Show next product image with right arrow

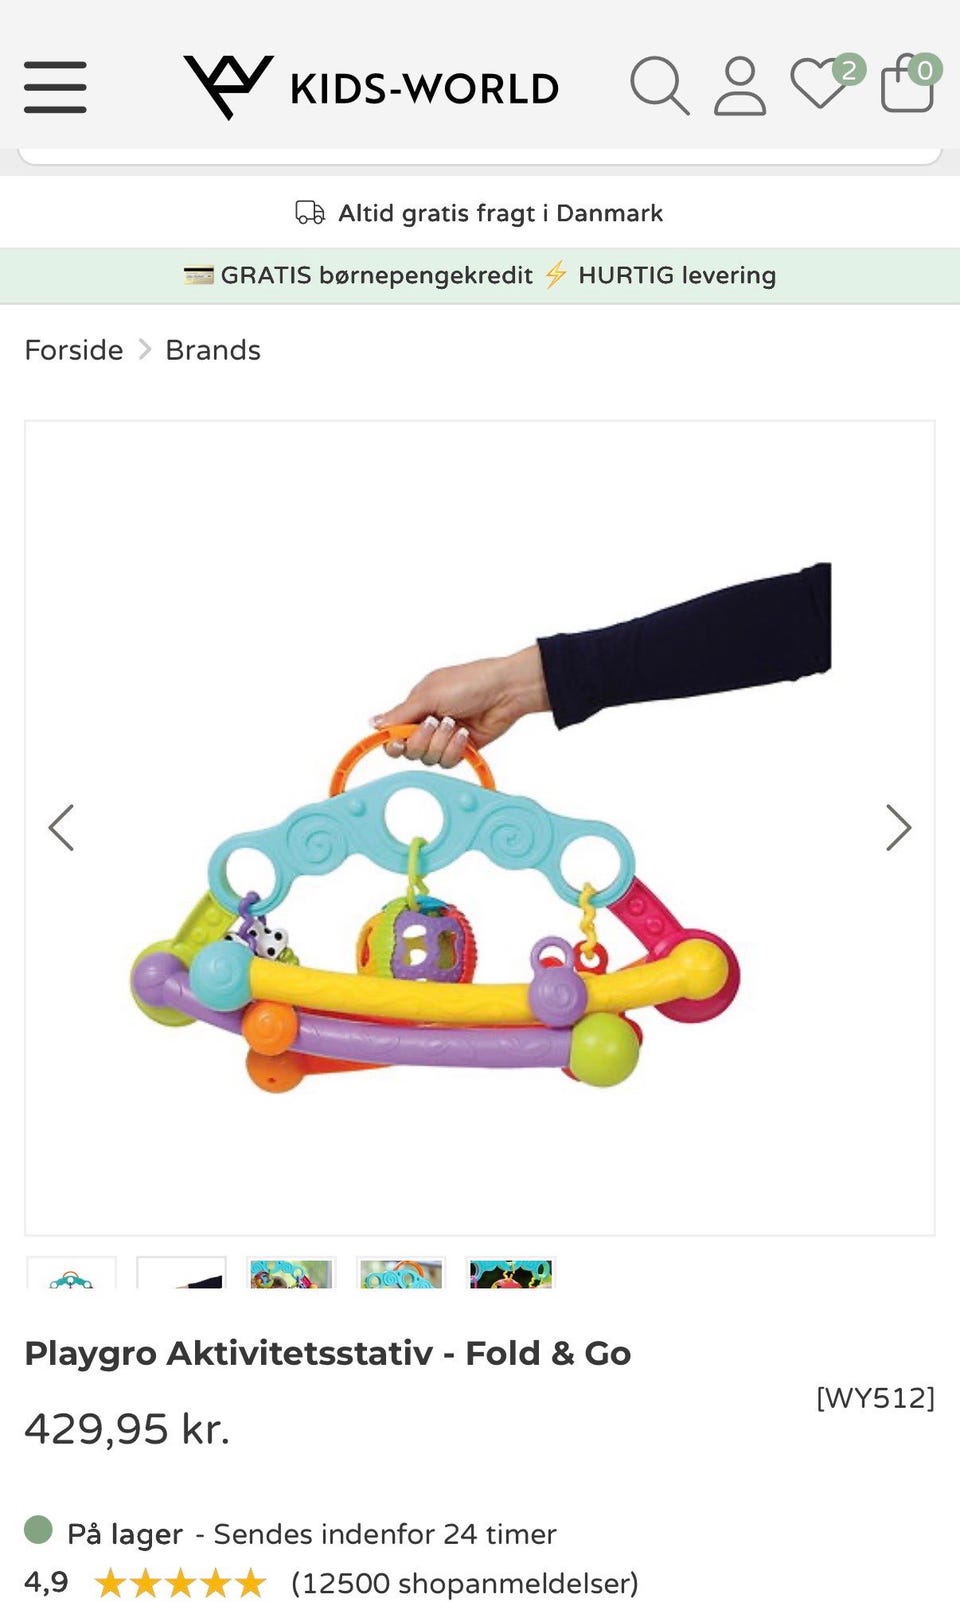(x=898, y=828)
